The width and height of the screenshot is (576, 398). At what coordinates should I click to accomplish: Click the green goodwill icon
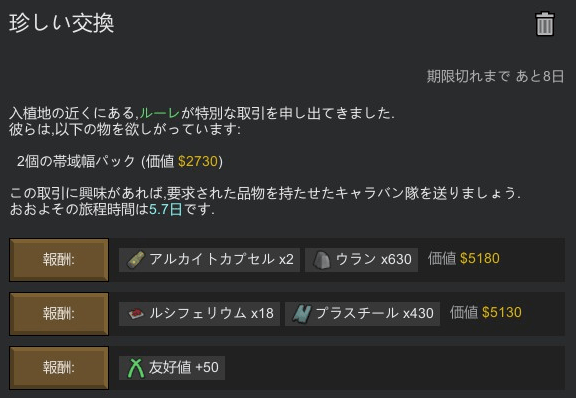coord(136,368)
